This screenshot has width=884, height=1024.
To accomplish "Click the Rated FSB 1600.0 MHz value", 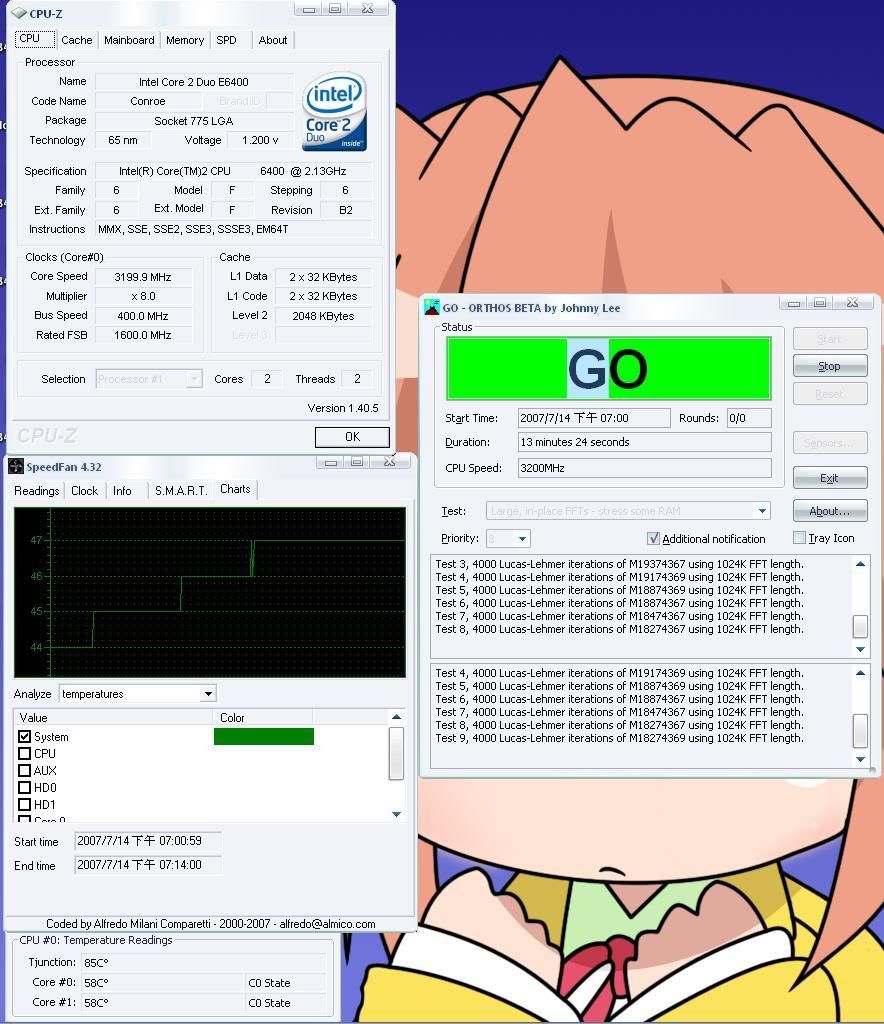I will pos(143,335).
